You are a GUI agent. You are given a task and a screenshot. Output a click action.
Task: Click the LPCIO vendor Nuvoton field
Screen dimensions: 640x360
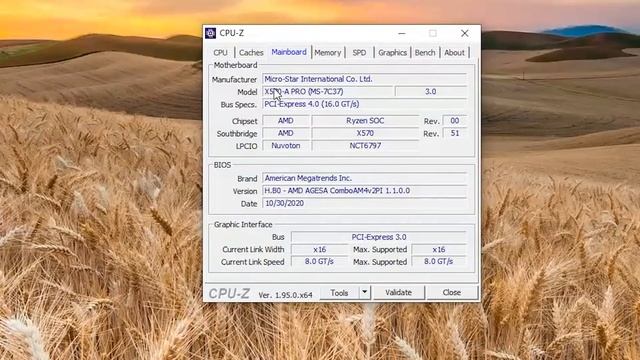coord(286,146)
